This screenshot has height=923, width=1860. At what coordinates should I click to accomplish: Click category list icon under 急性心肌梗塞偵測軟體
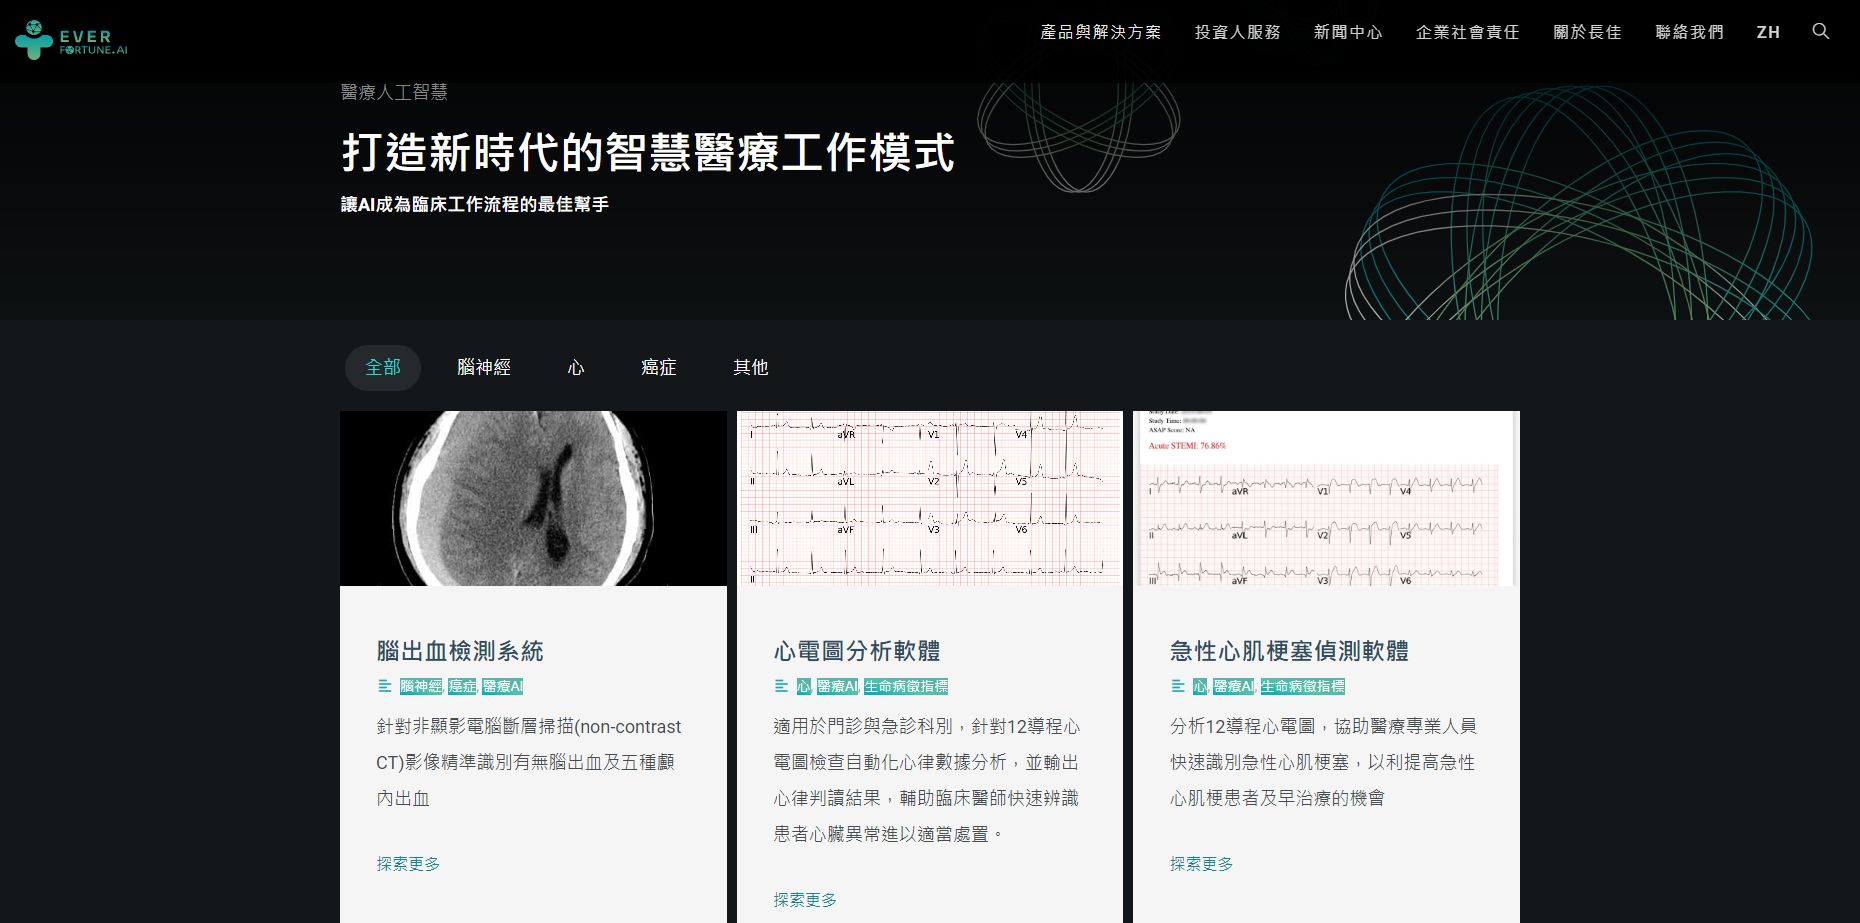pos(1178,686)
